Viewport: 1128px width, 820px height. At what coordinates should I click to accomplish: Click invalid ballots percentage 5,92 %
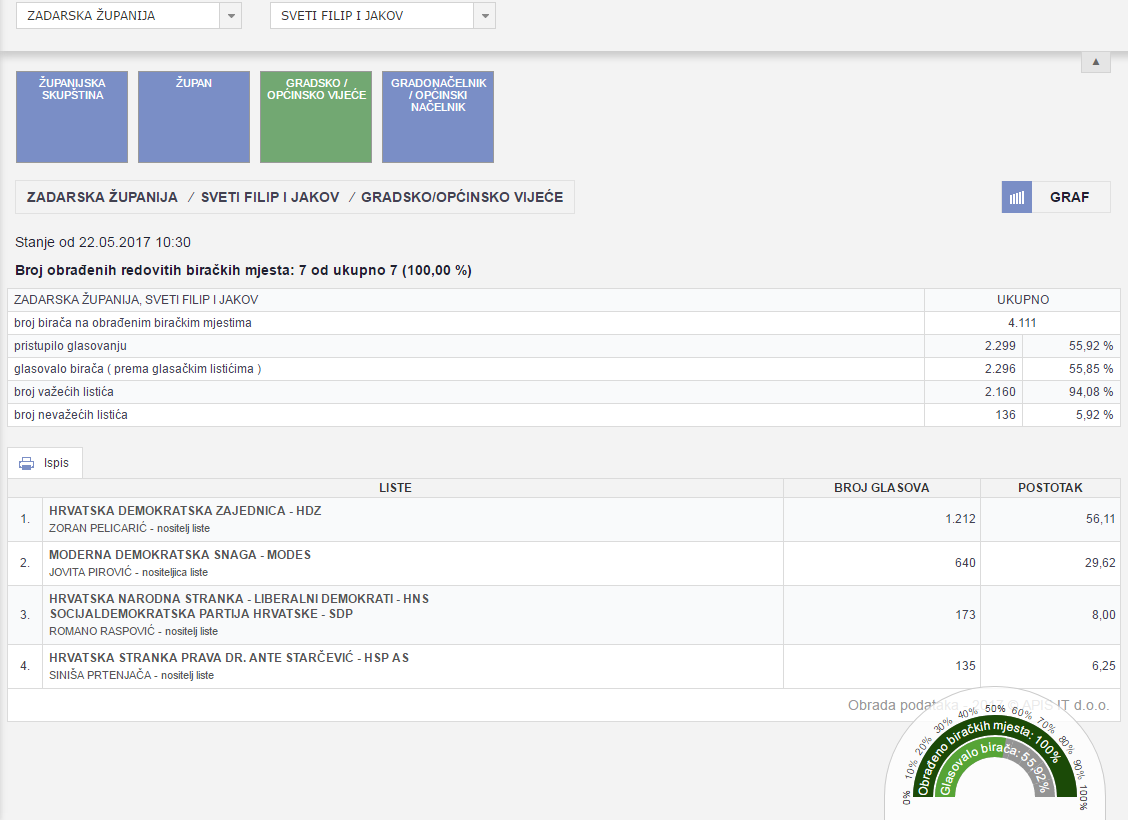click(x=1094, y=415)
